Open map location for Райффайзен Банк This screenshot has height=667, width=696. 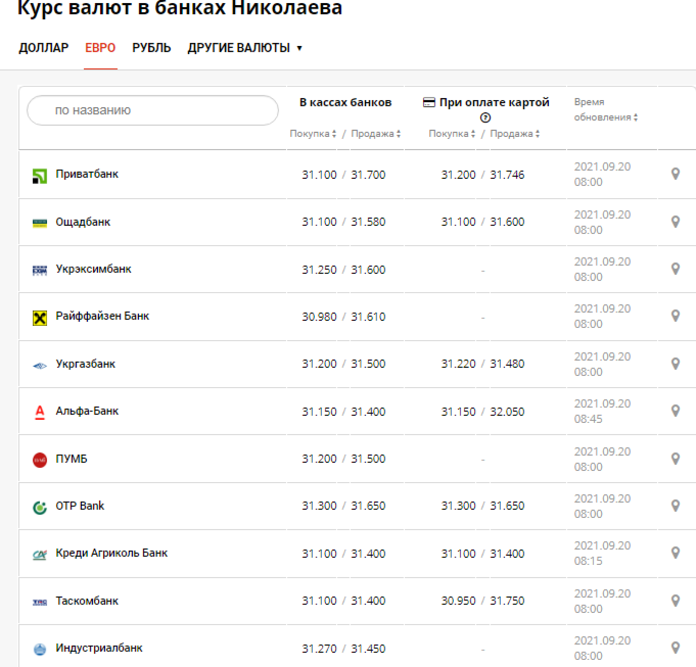675,316
